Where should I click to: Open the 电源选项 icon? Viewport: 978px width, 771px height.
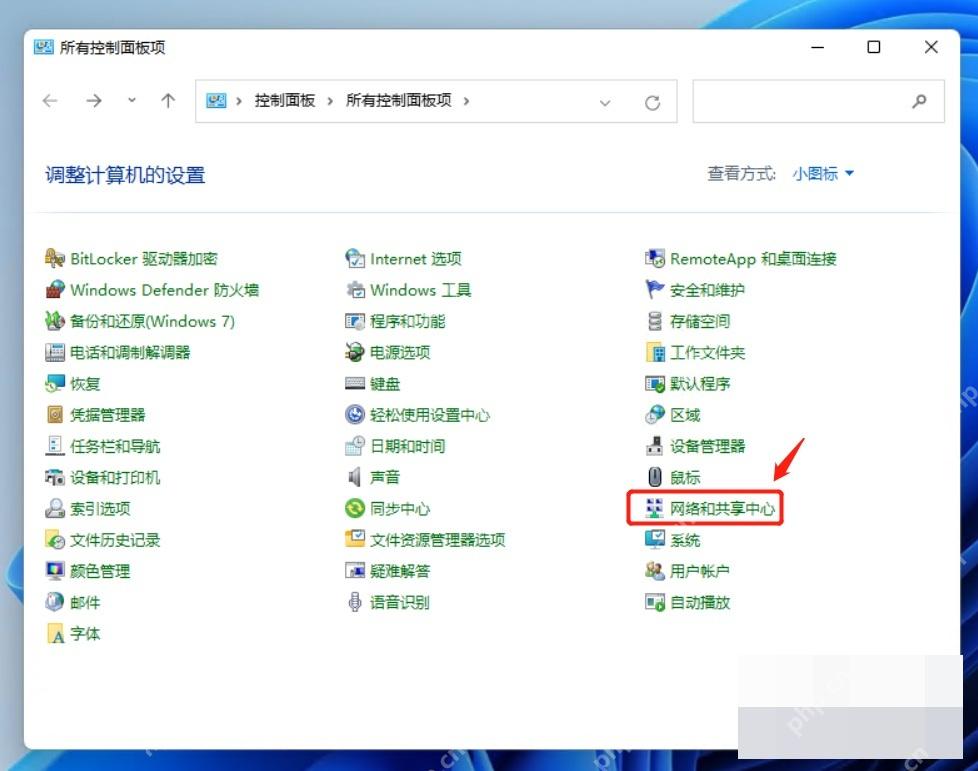coord(355,352)
